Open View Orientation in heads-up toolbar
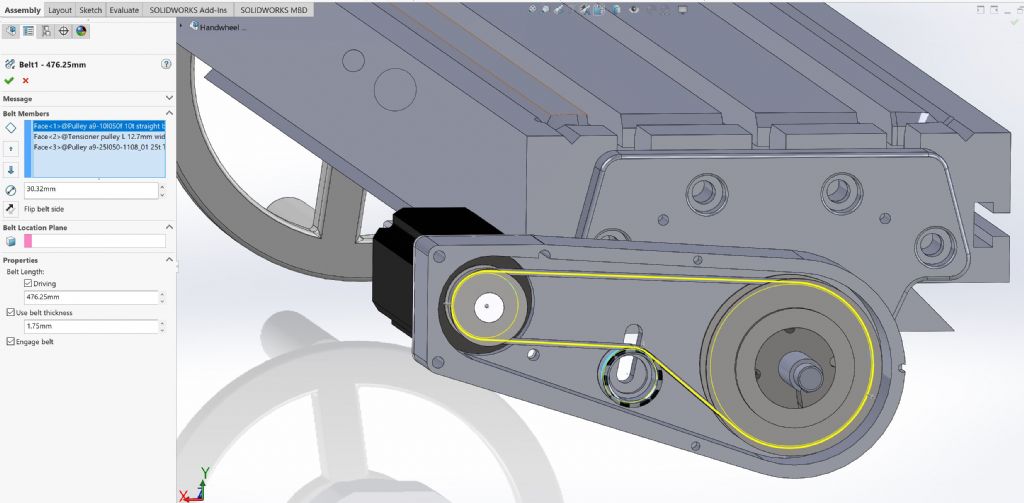Viewport: 1024px width, 503px height. [x=601, y=9]
